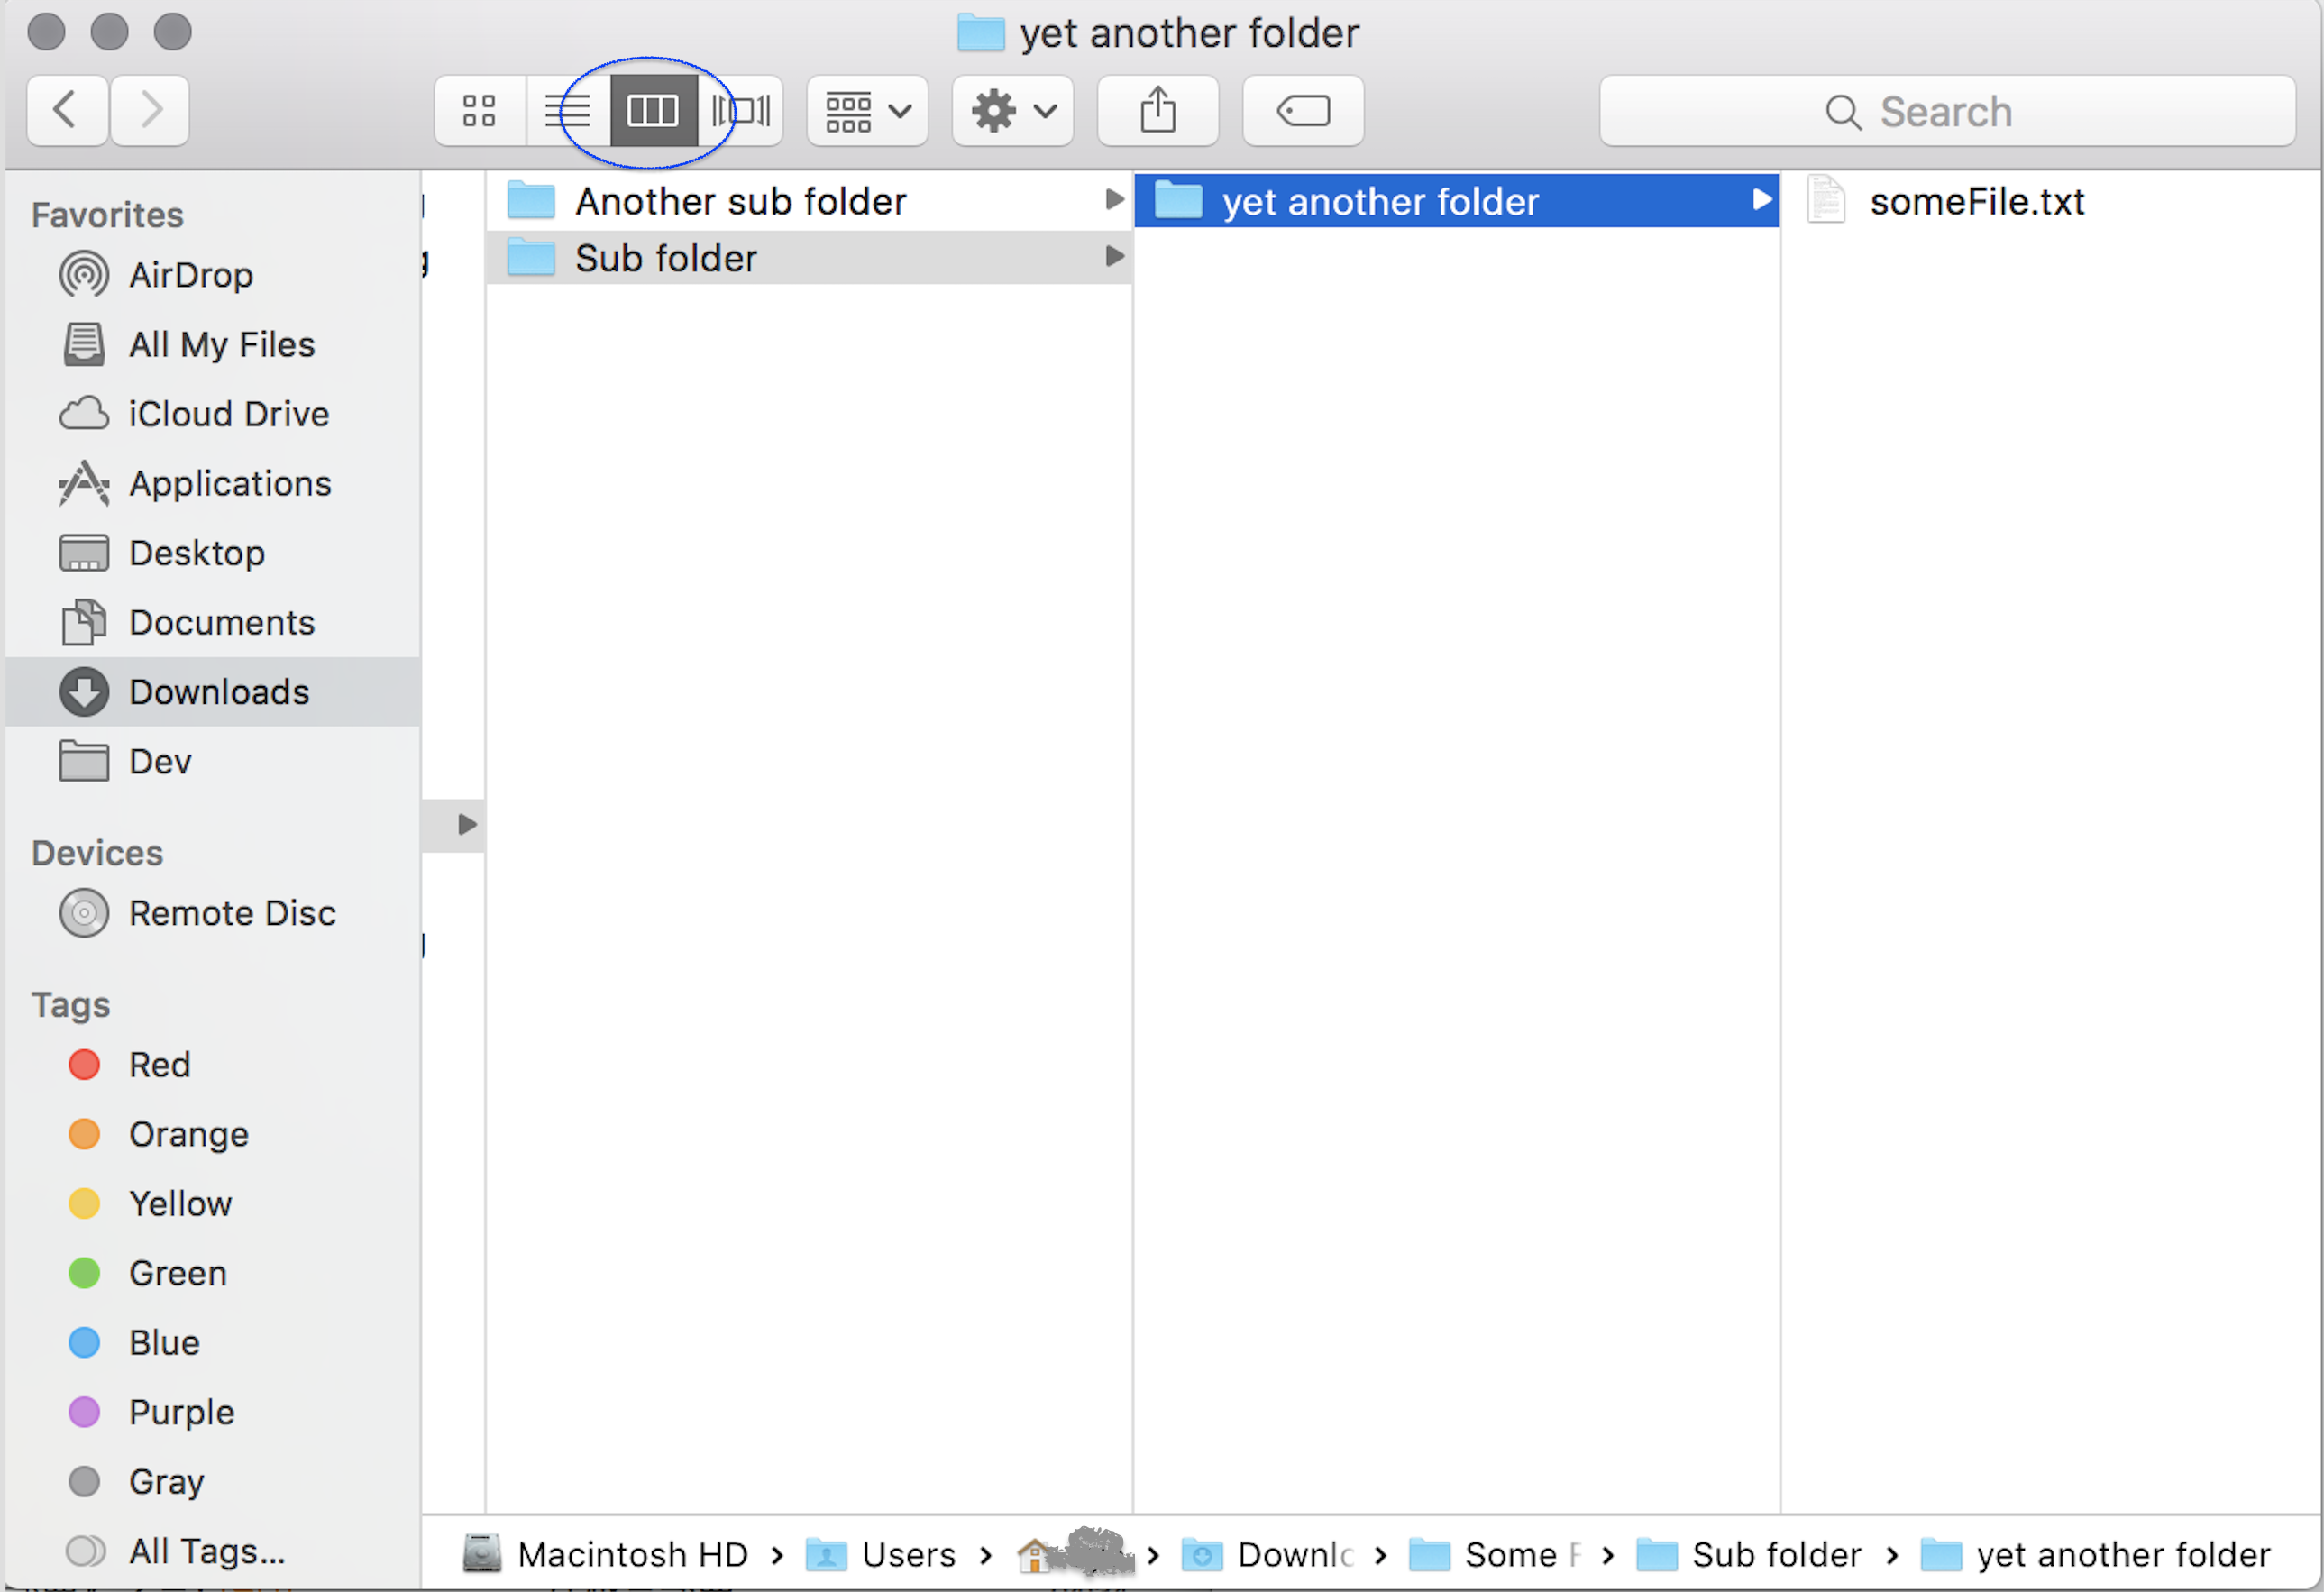Filter by the Yellow tag
Image resolution: width=2324 pixels, height=1592 pixels.
coord(213,1203)
